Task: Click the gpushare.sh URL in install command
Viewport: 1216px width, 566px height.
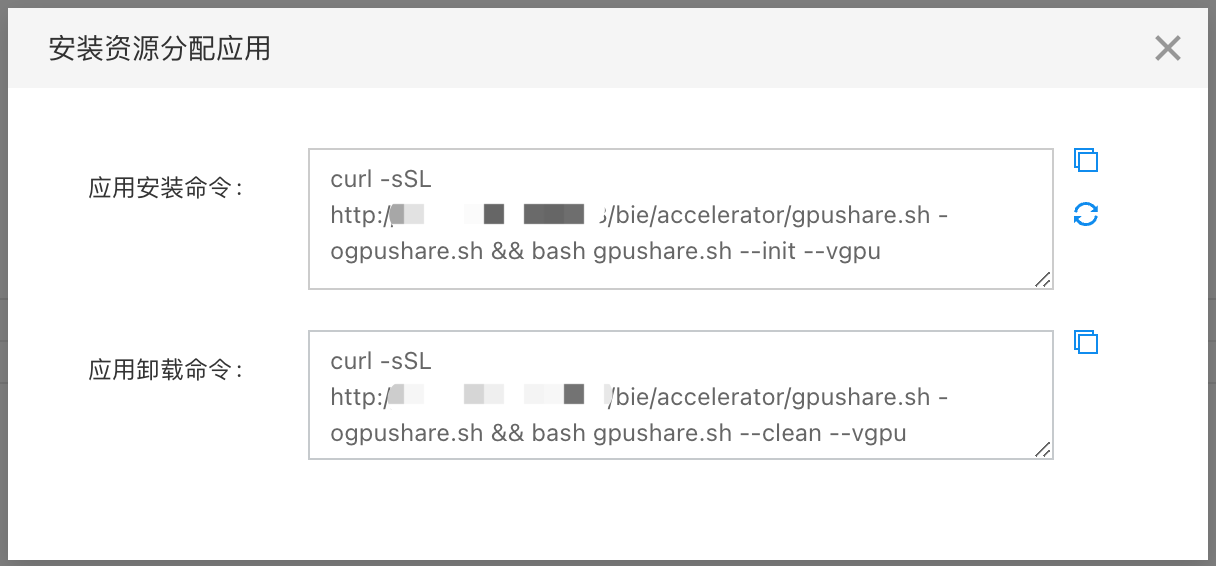Action: (x=631, y=215)
